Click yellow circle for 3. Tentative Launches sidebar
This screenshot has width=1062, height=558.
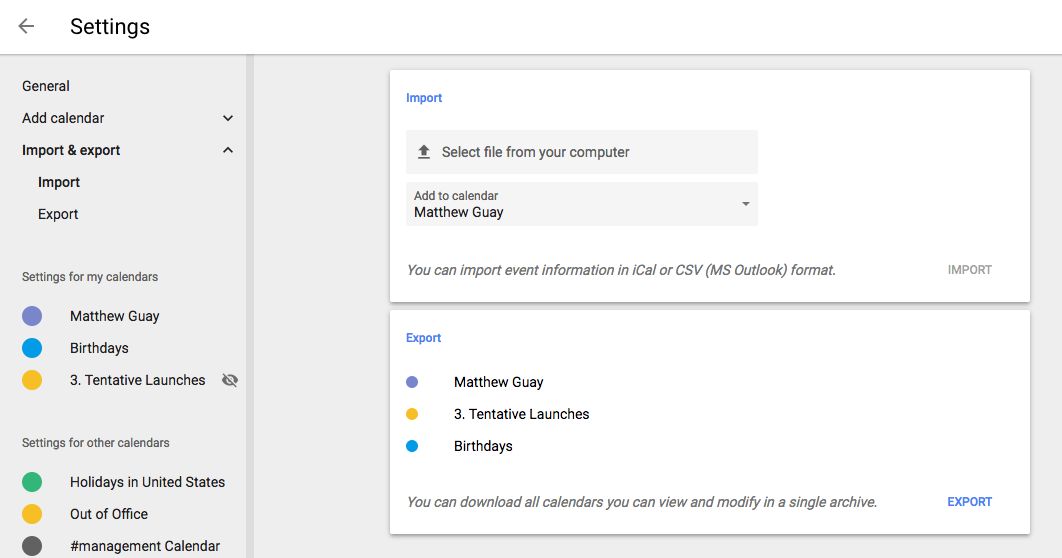[32, 380]
